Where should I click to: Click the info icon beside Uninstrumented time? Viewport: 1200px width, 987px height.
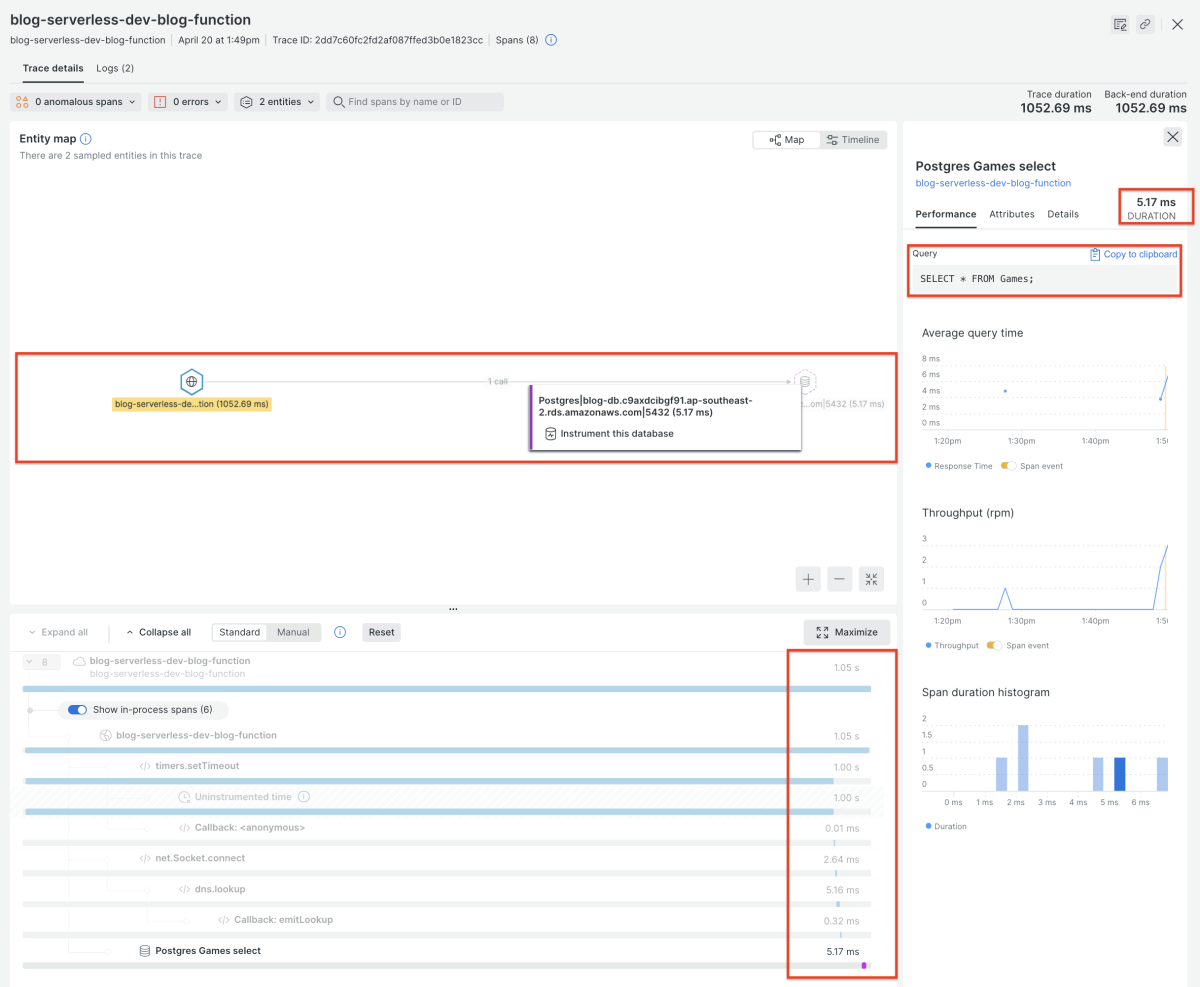coord(304,797)
